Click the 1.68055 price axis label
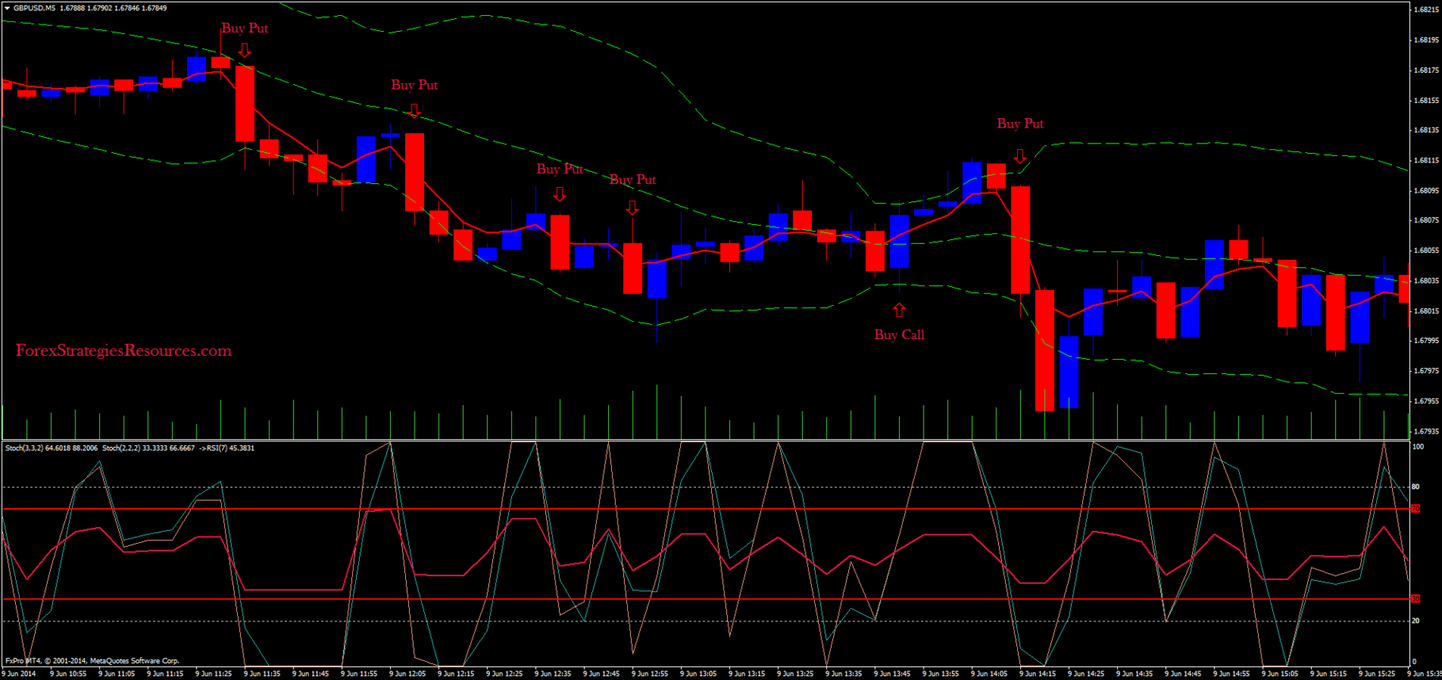Screen dimensions: 1442x680 [x=1426, y=251]
